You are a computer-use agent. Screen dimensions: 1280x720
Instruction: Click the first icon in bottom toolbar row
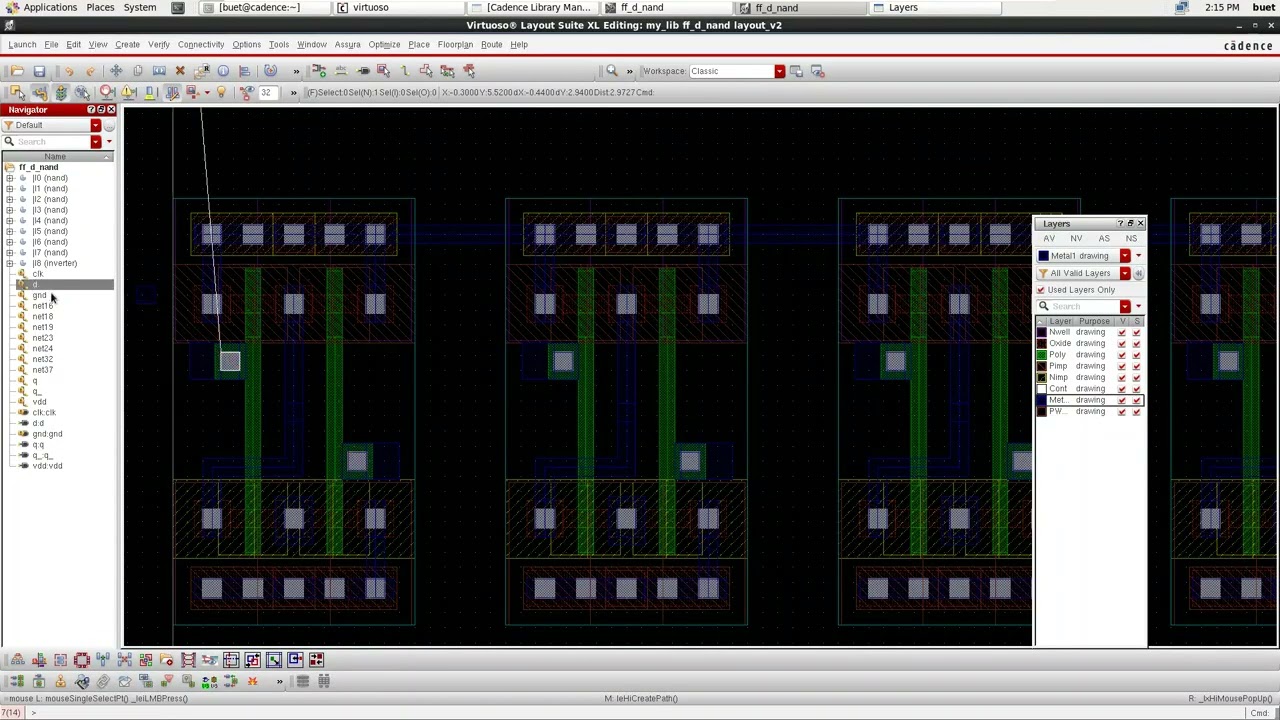click(x=17, y=660)
